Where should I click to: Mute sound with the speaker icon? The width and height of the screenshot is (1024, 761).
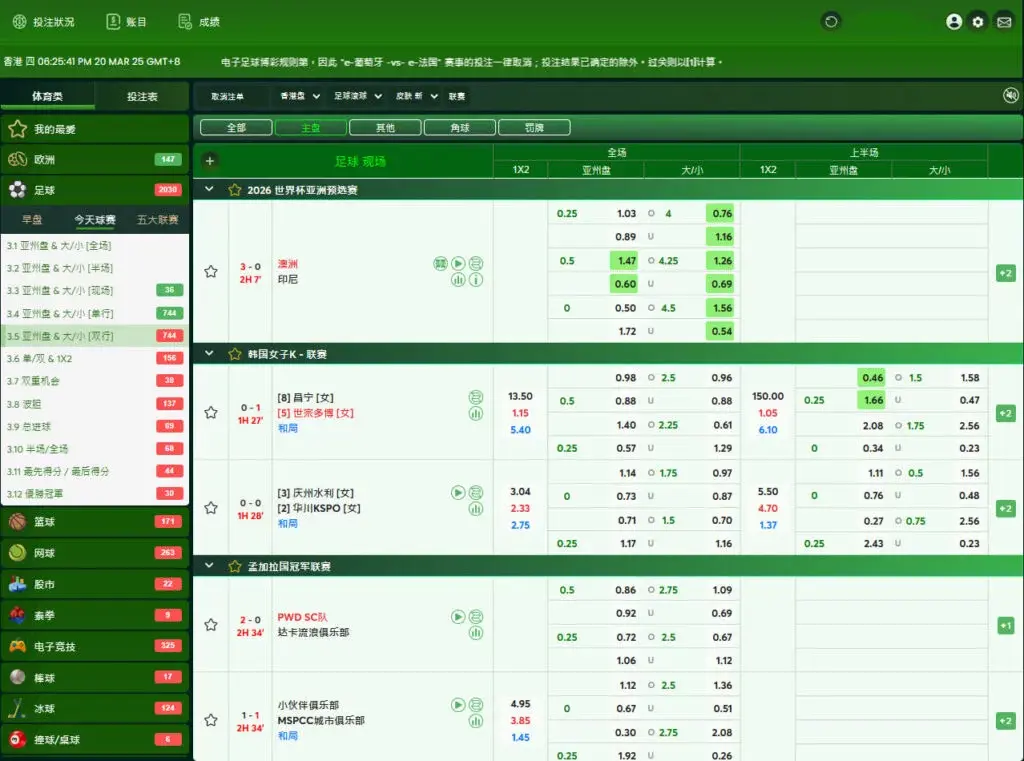point(1010,96)
